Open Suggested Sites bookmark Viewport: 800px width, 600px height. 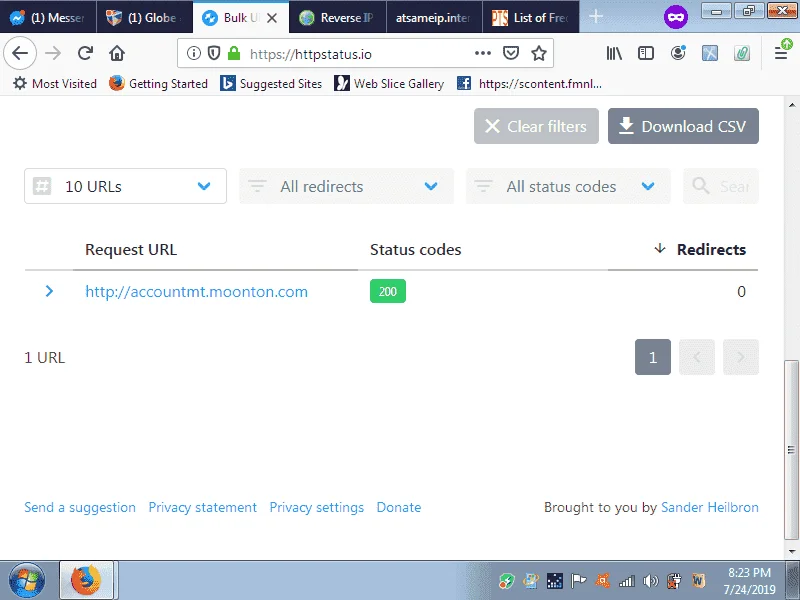(x=271, y=83)
